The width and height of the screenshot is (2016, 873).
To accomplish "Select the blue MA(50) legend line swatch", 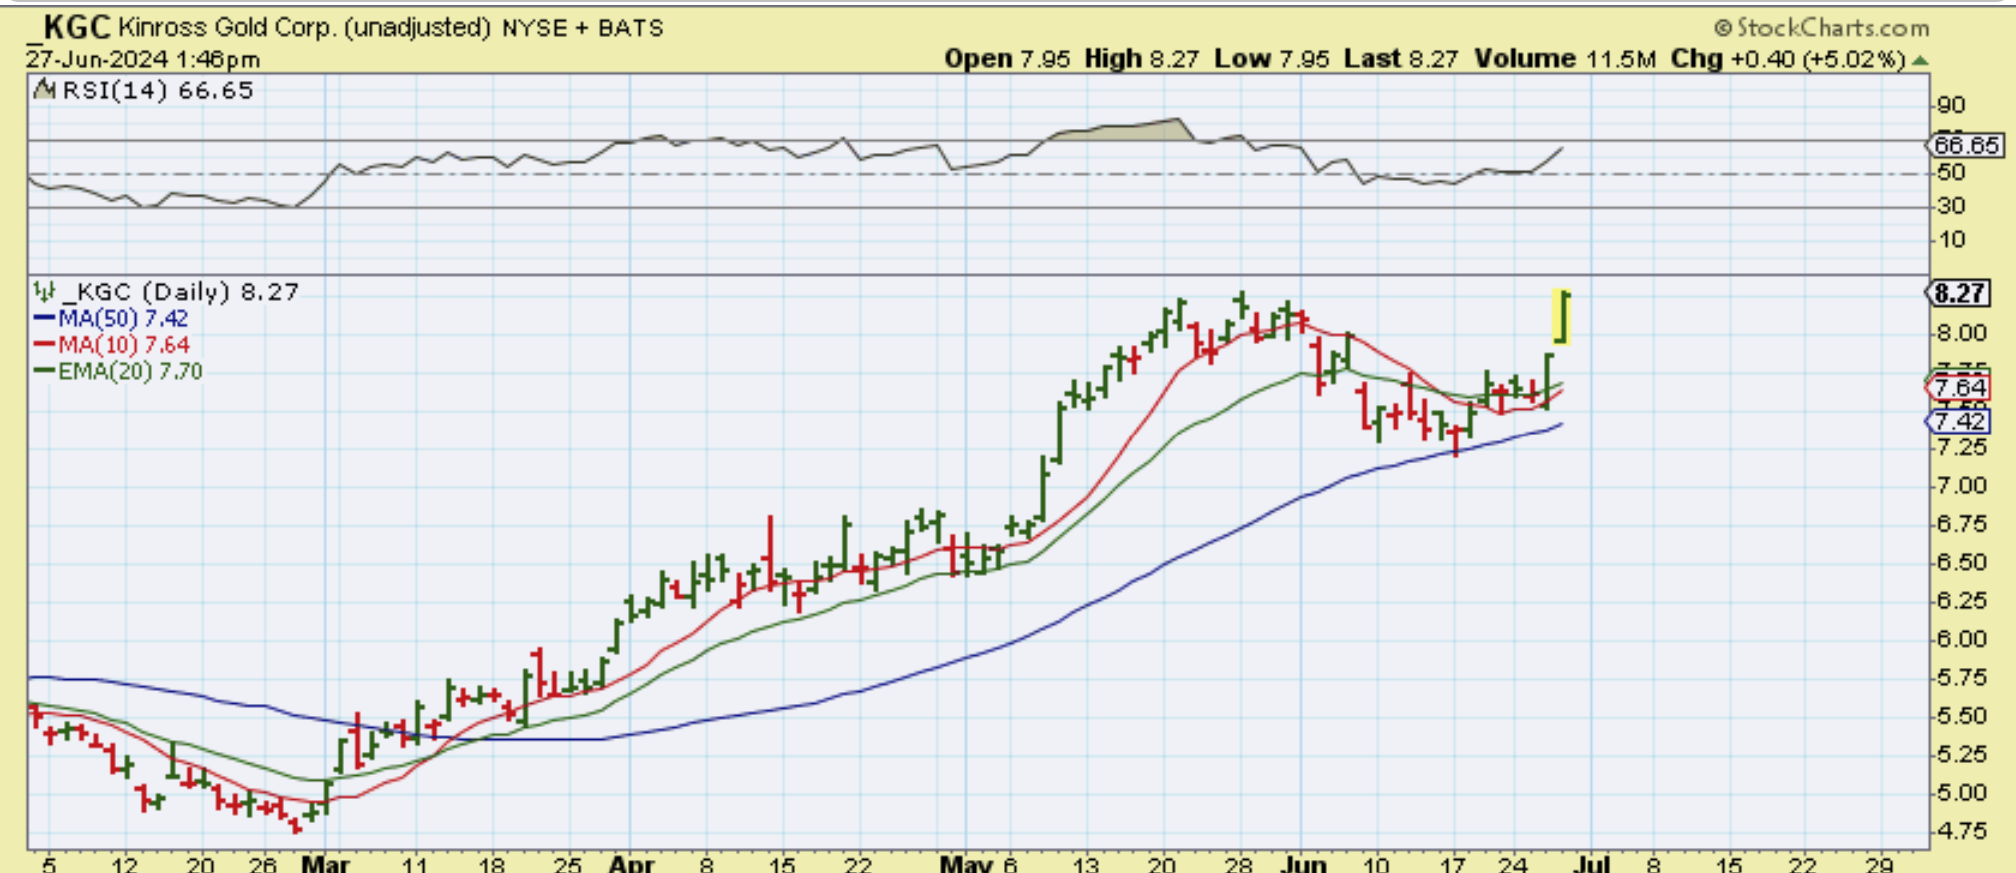I will point(45,318).
